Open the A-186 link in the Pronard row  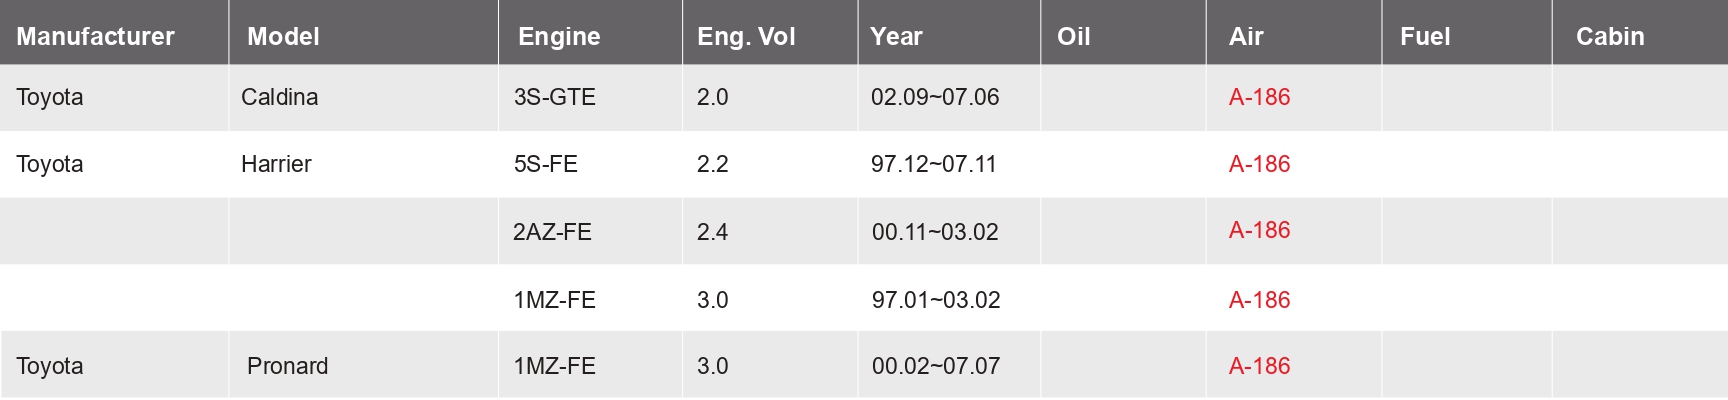tap(1259, 366)
